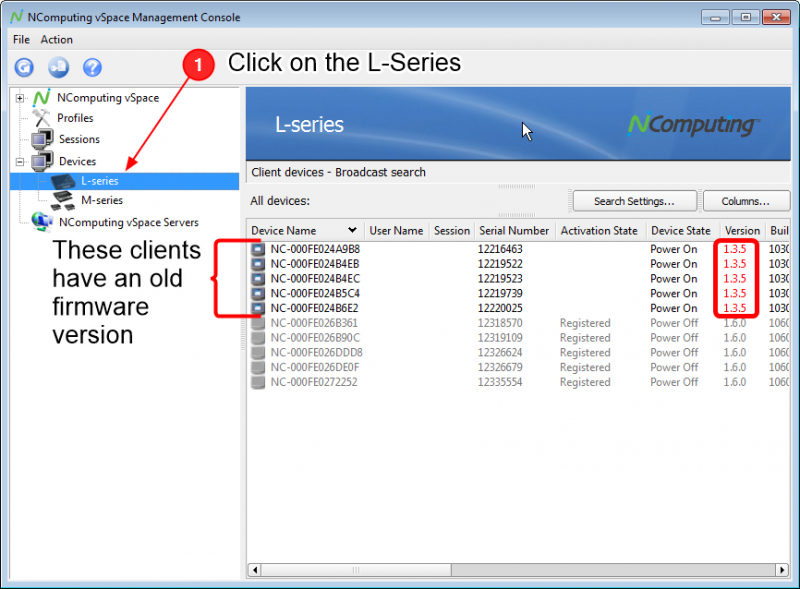Click the scrollbar right arrow
The width and height of the screenshot is (800, 589).
tap(782, 570)
